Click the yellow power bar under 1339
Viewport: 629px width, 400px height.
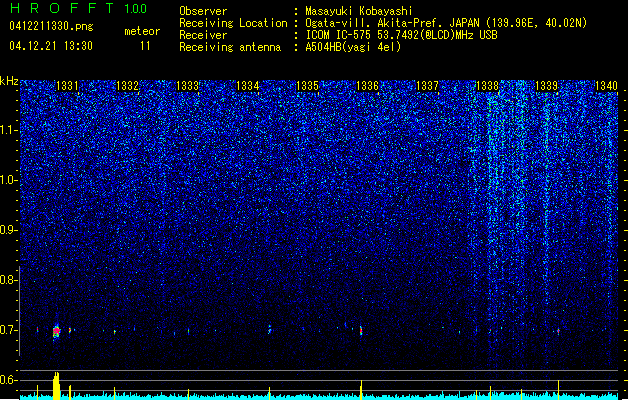[558, 390]
